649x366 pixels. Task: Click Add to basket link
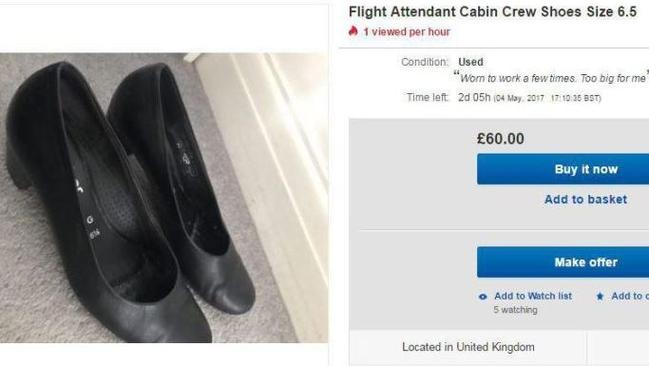coord(585,199)
